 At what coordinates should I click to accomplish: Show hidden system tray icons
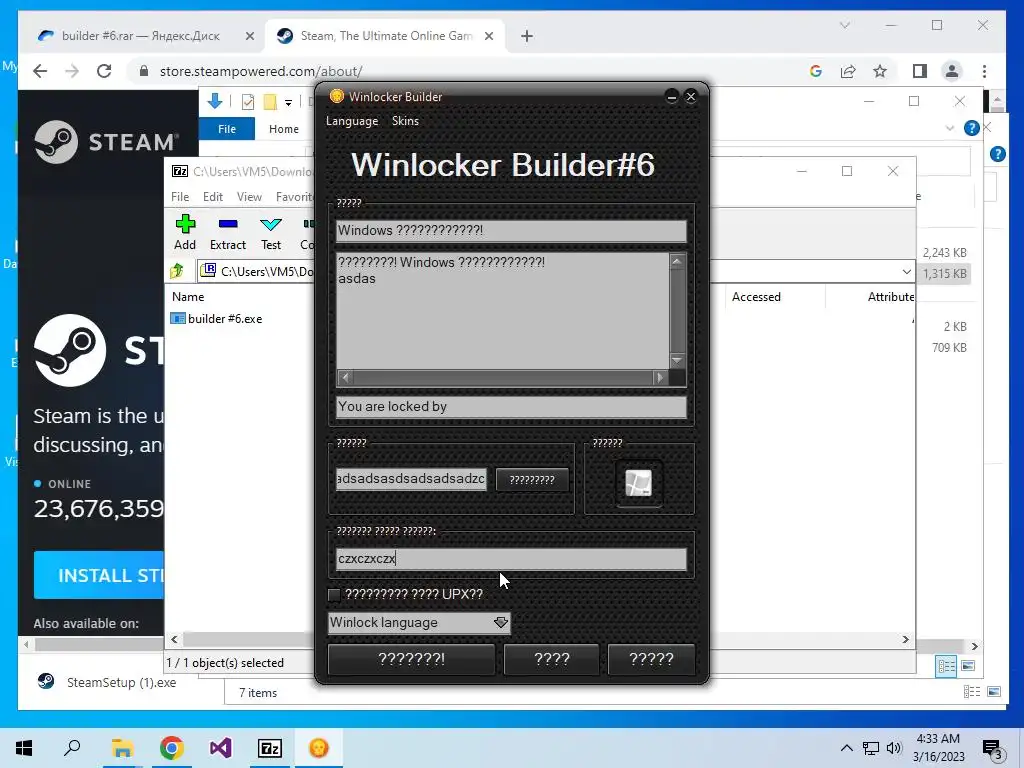point(846,748)
